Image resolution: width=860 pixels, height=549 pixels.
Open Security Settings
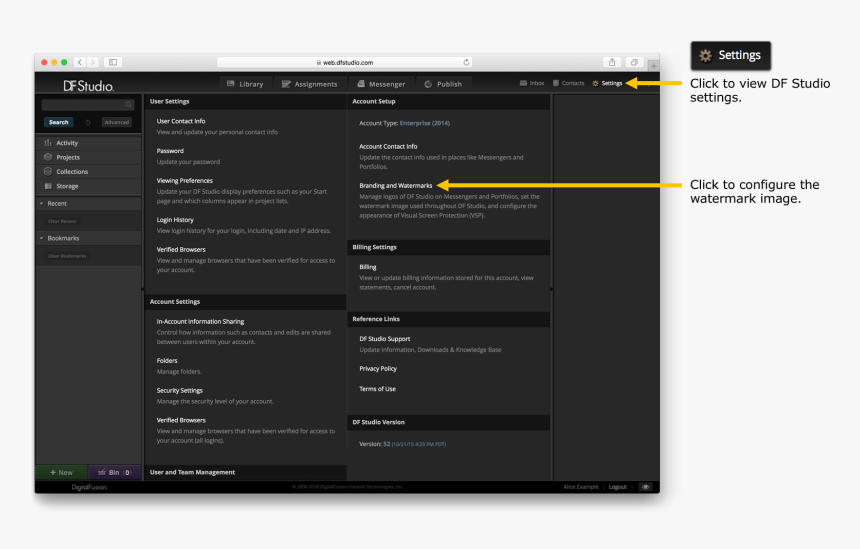(x=179, y=390)
